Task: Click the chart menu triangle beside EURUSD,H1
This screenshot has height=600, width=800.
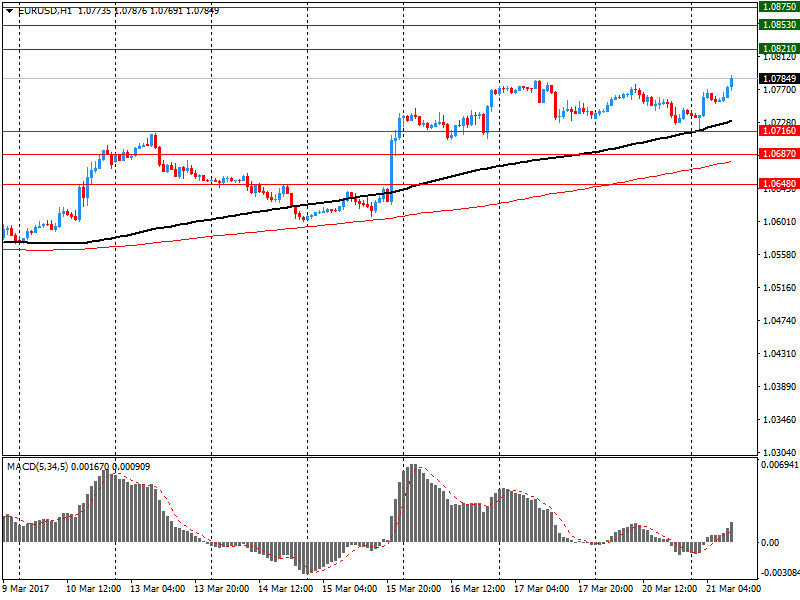Action: 9,11
